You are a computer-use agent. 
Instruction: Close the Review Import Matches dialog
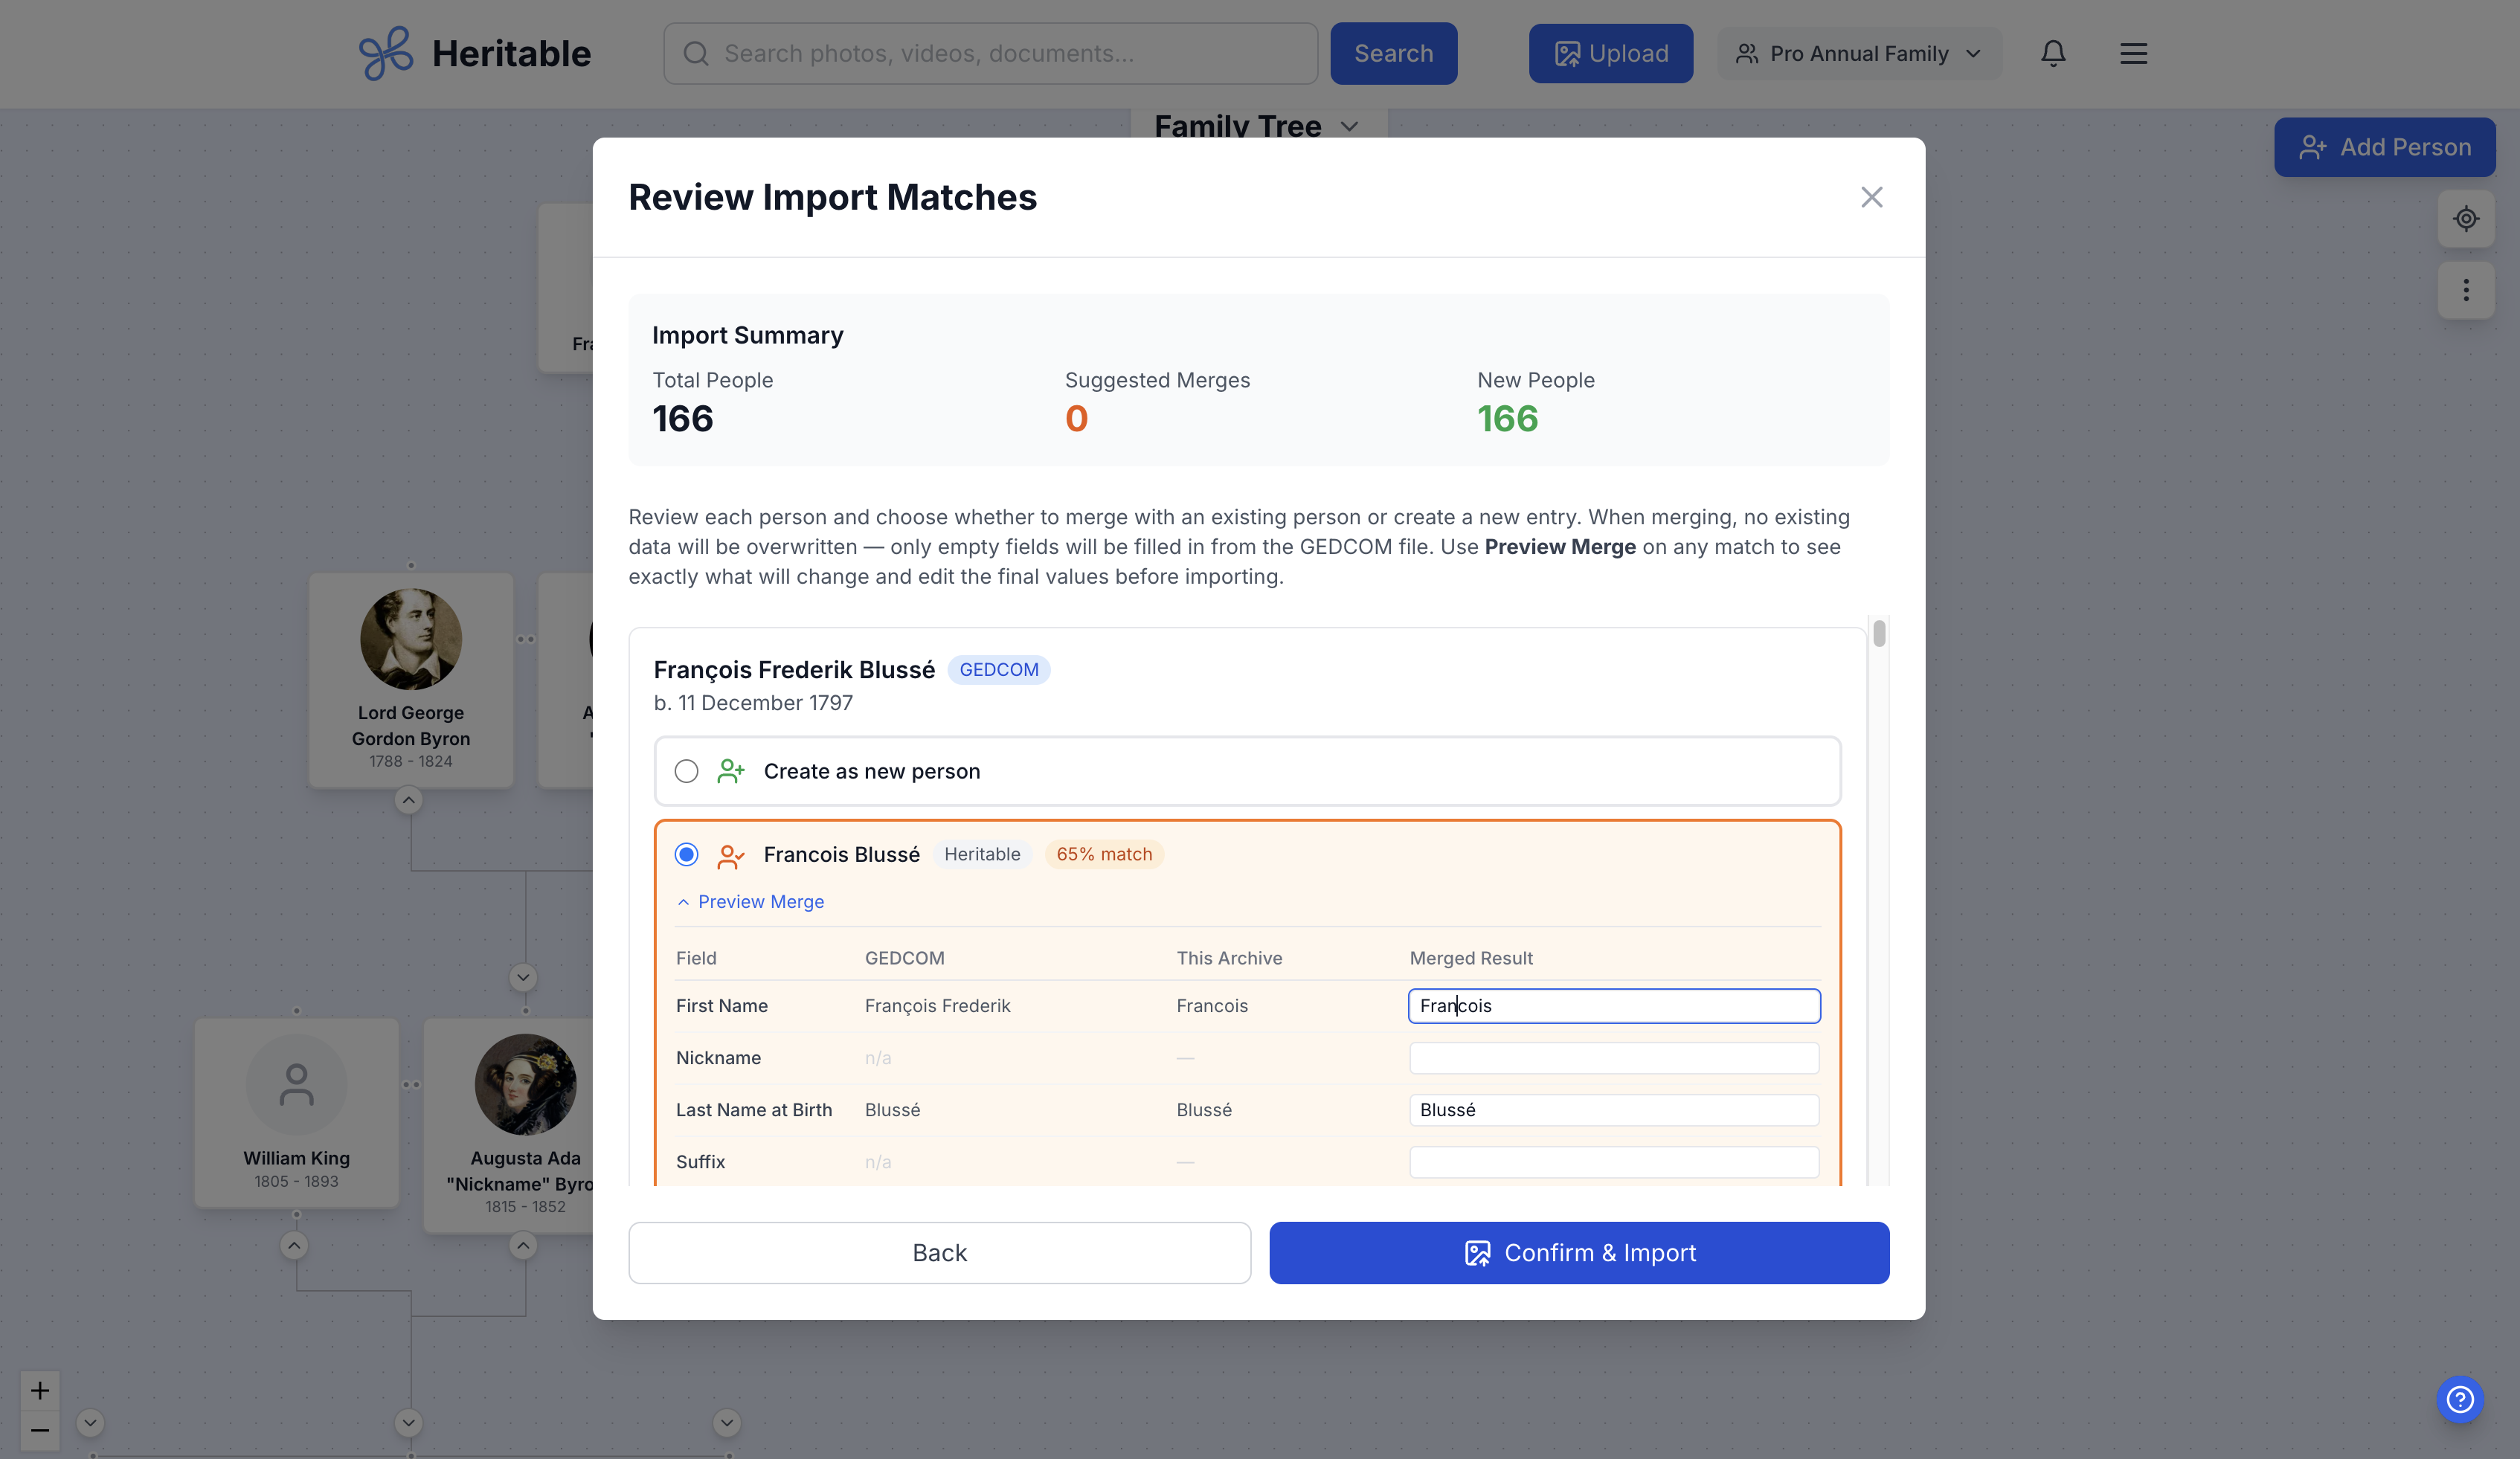1871,197
